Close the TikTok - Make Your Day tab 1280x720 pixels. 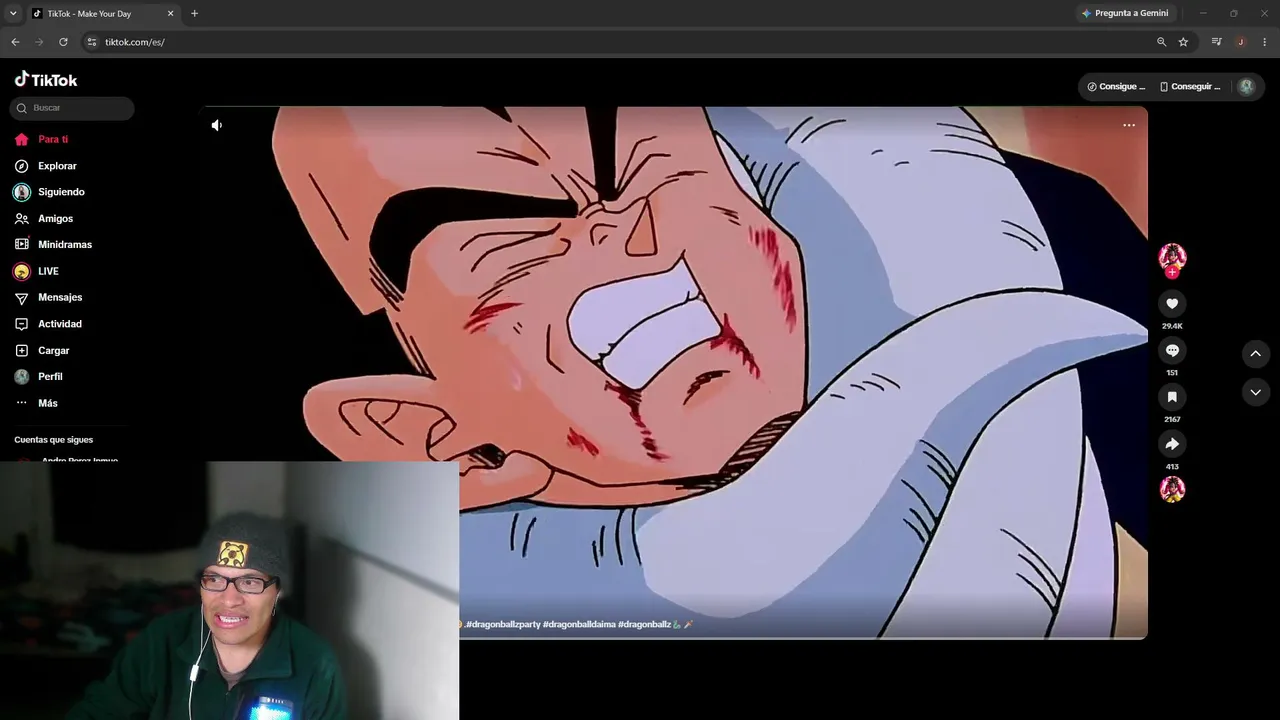(170, 13)
